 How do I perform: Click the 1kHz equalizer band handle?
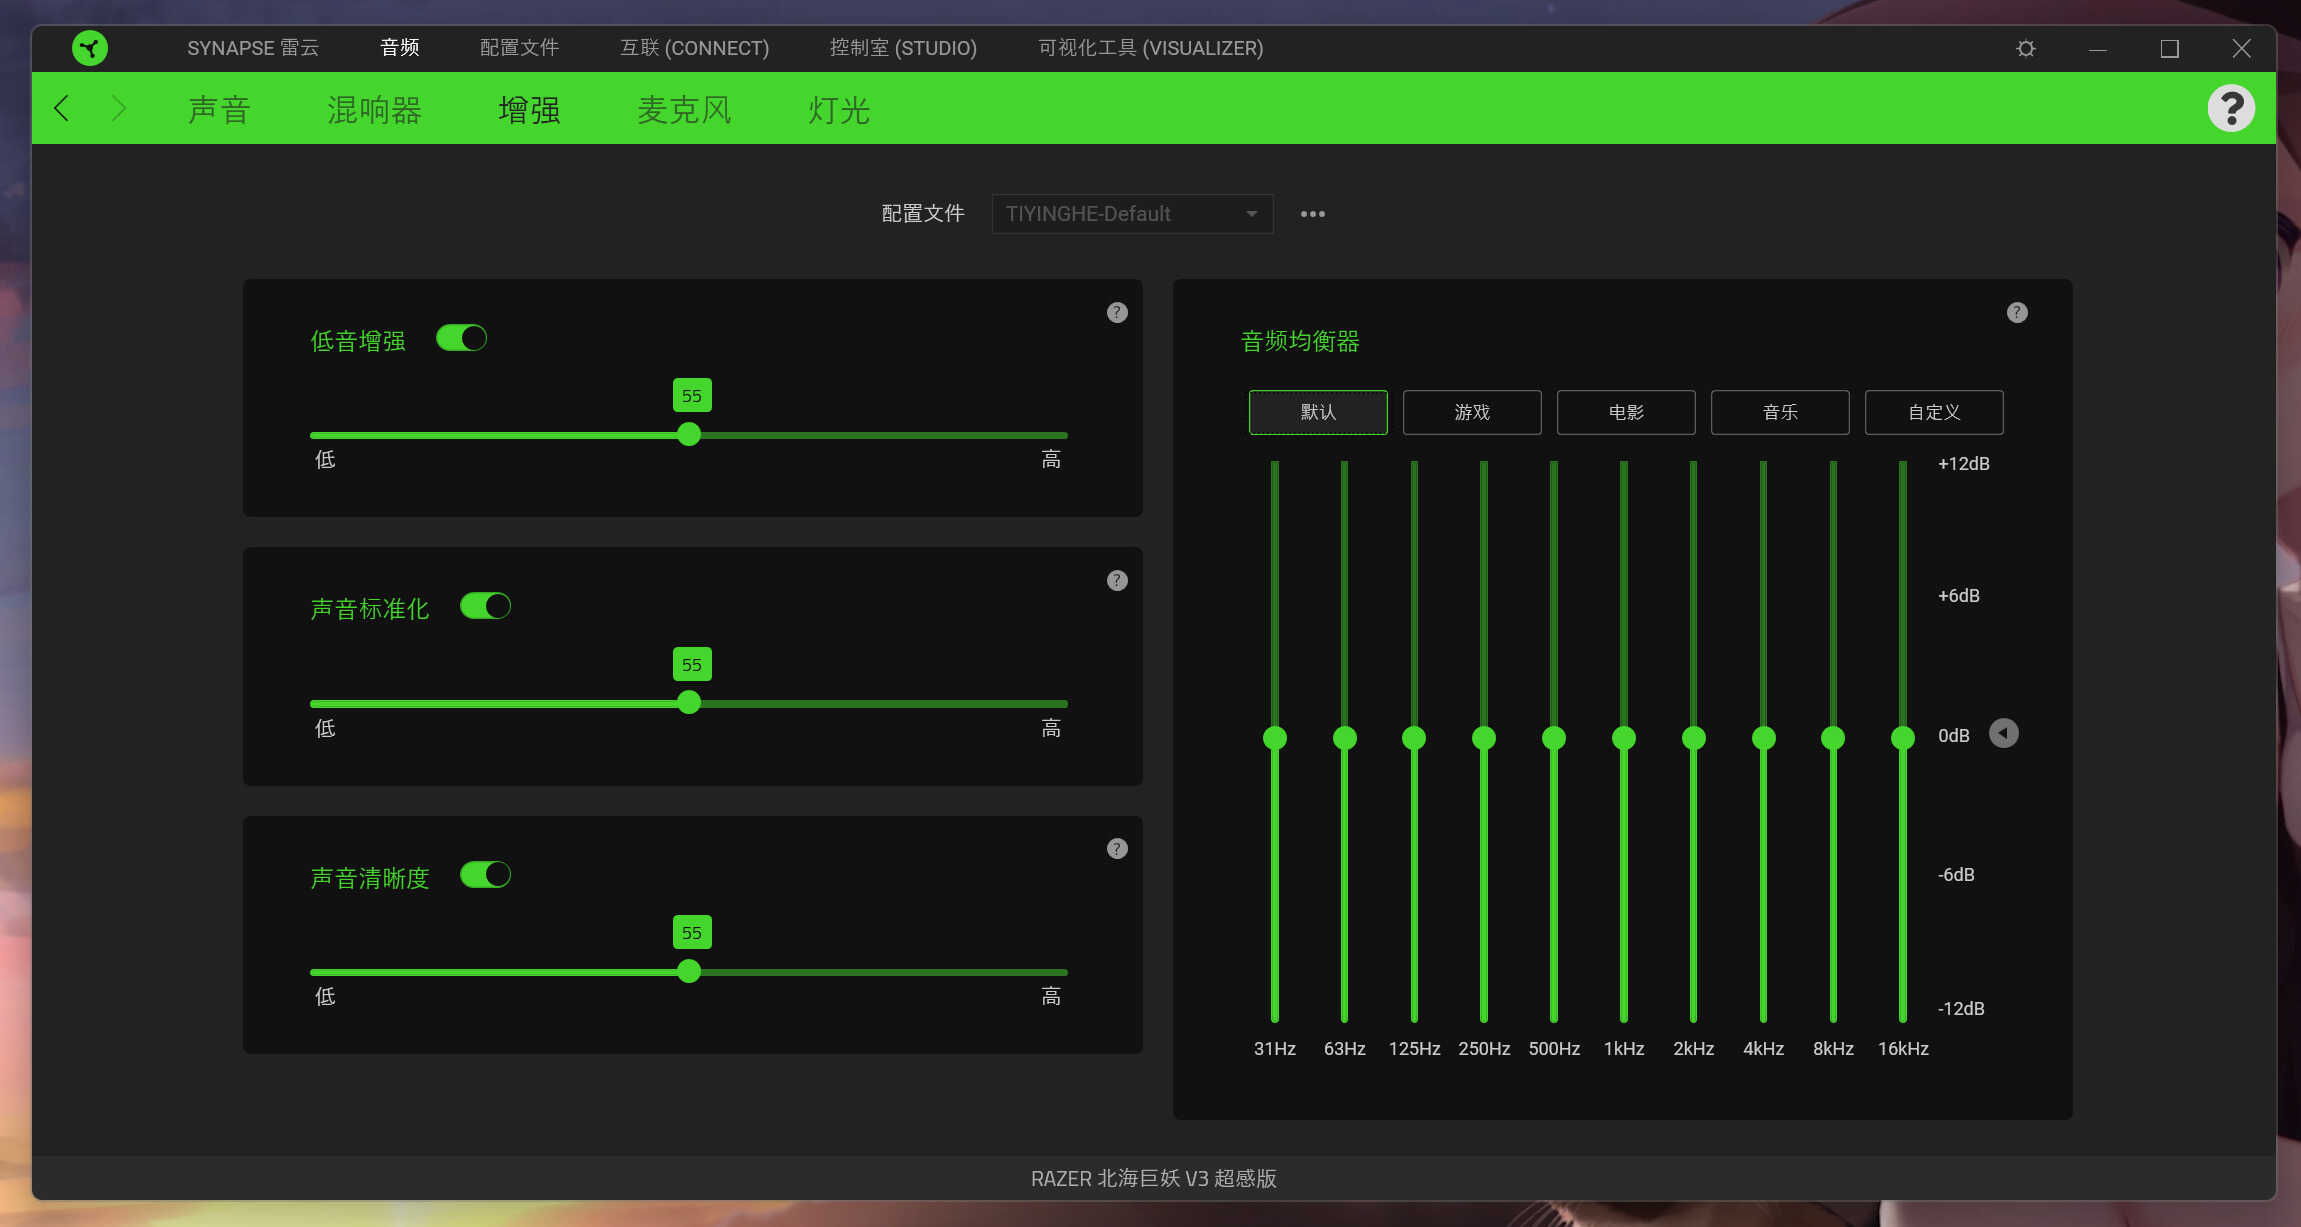(1624, 738)
